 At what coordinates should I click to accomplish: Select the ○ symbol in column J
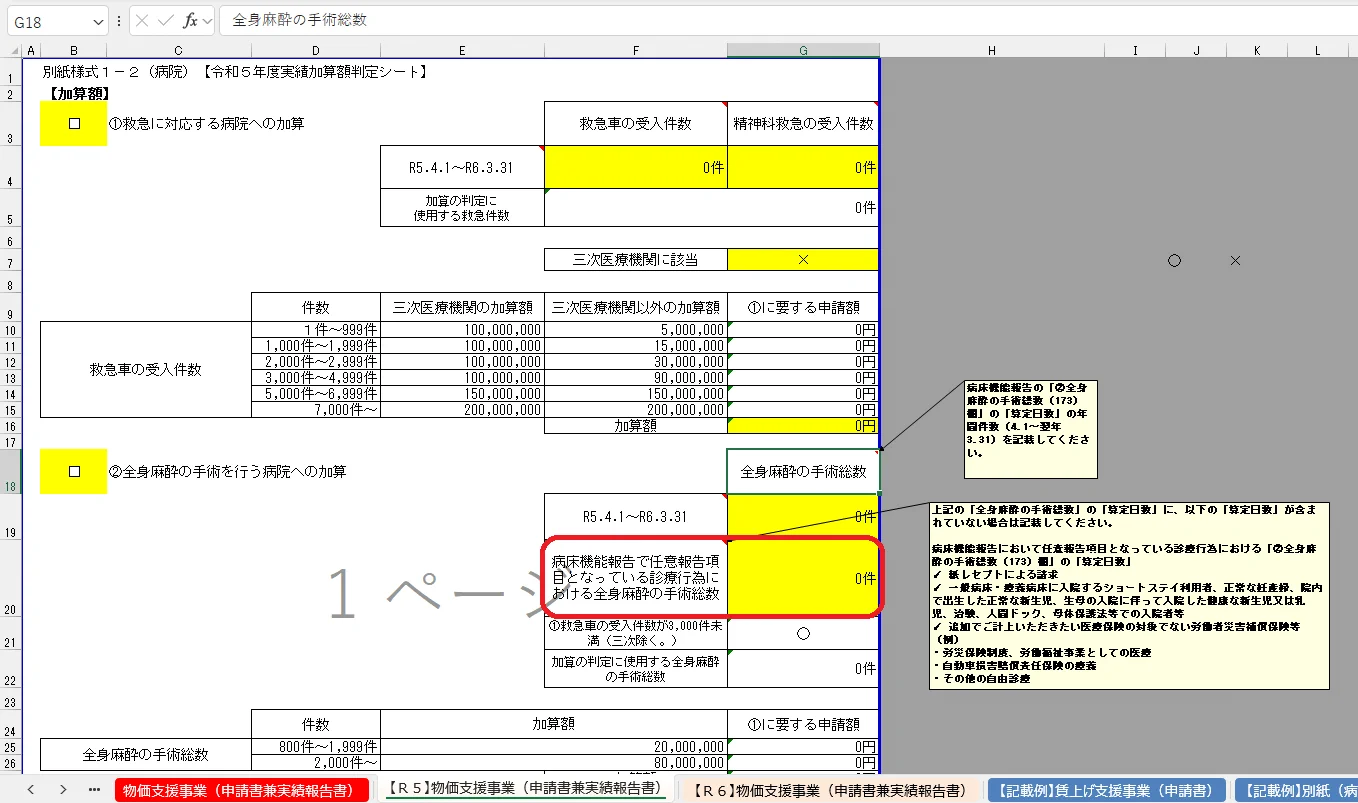[x=1174, y=260]
